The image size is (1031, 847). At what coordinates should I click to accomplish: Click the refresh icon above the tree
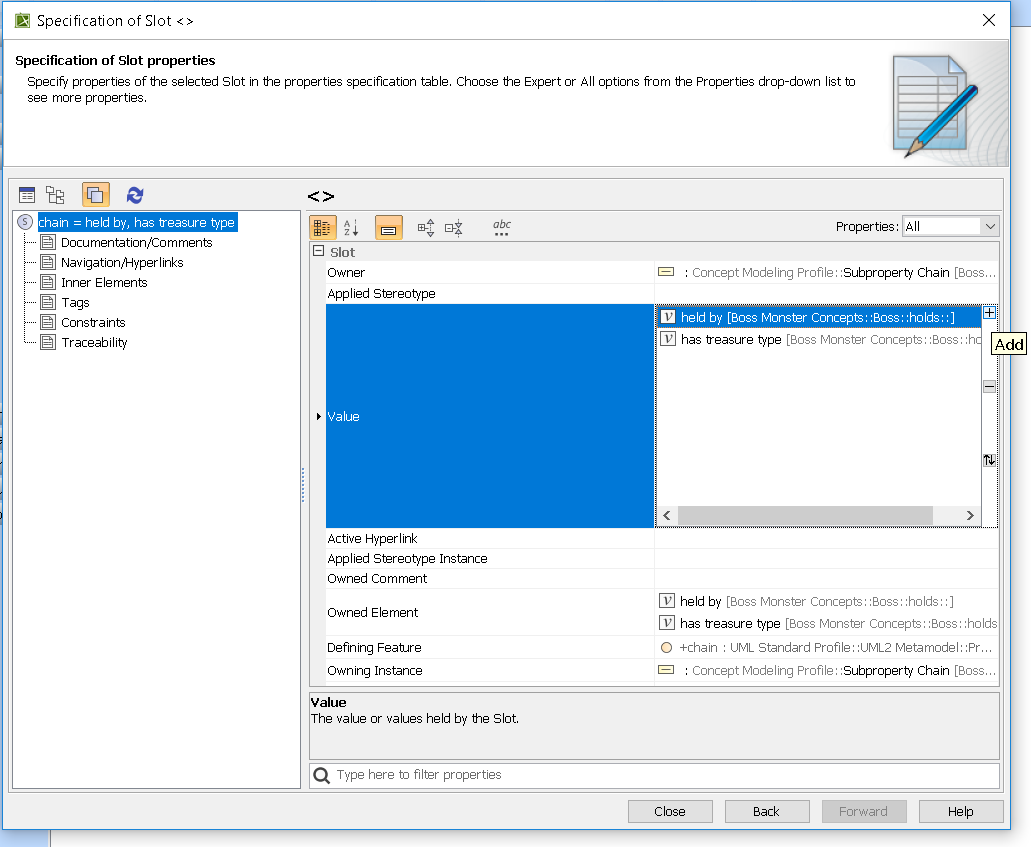point(135,195)
